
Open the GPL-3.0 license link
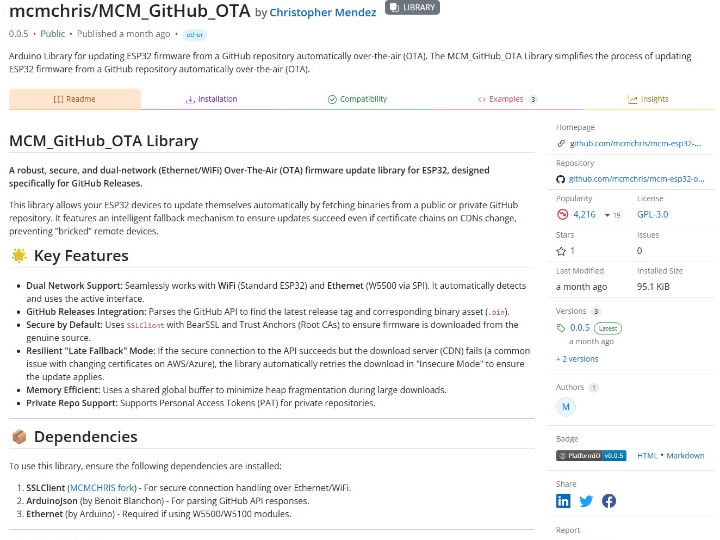[652, 214]
